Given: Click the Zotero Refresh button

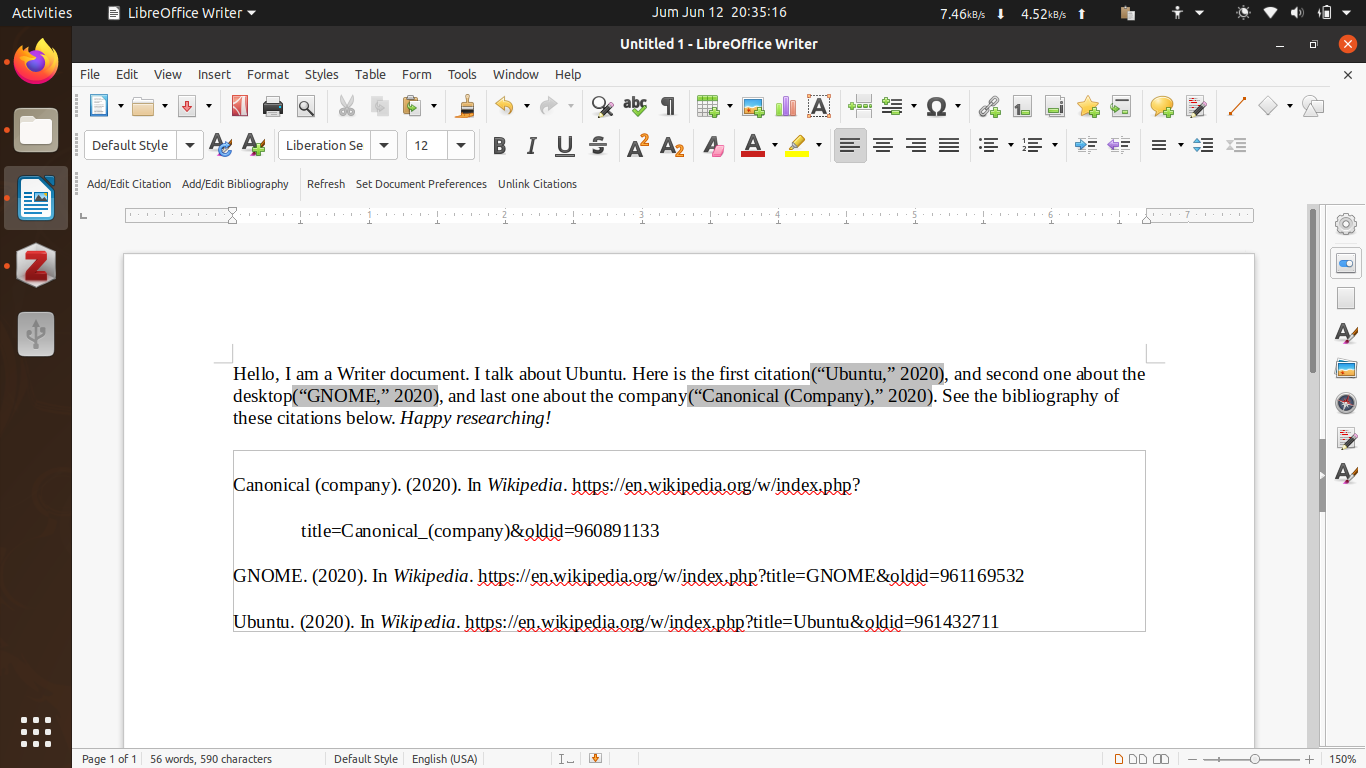Looking at the screenshot, I should [x=326, y=184].
